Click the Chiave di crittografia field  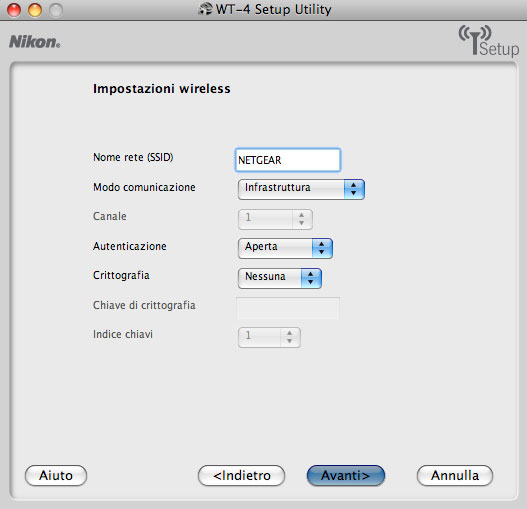(288, 308)
